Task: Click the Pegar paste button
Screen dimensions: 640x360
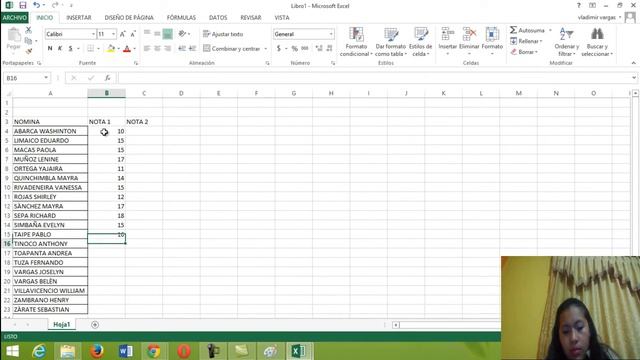Action: [13, 39]
